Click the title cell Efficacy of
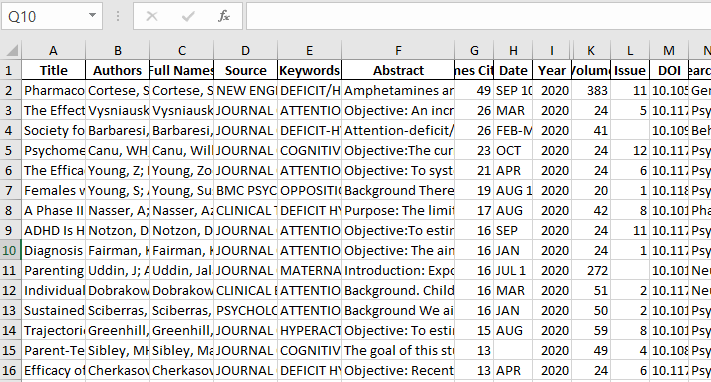711x382 pixels. 54,370
